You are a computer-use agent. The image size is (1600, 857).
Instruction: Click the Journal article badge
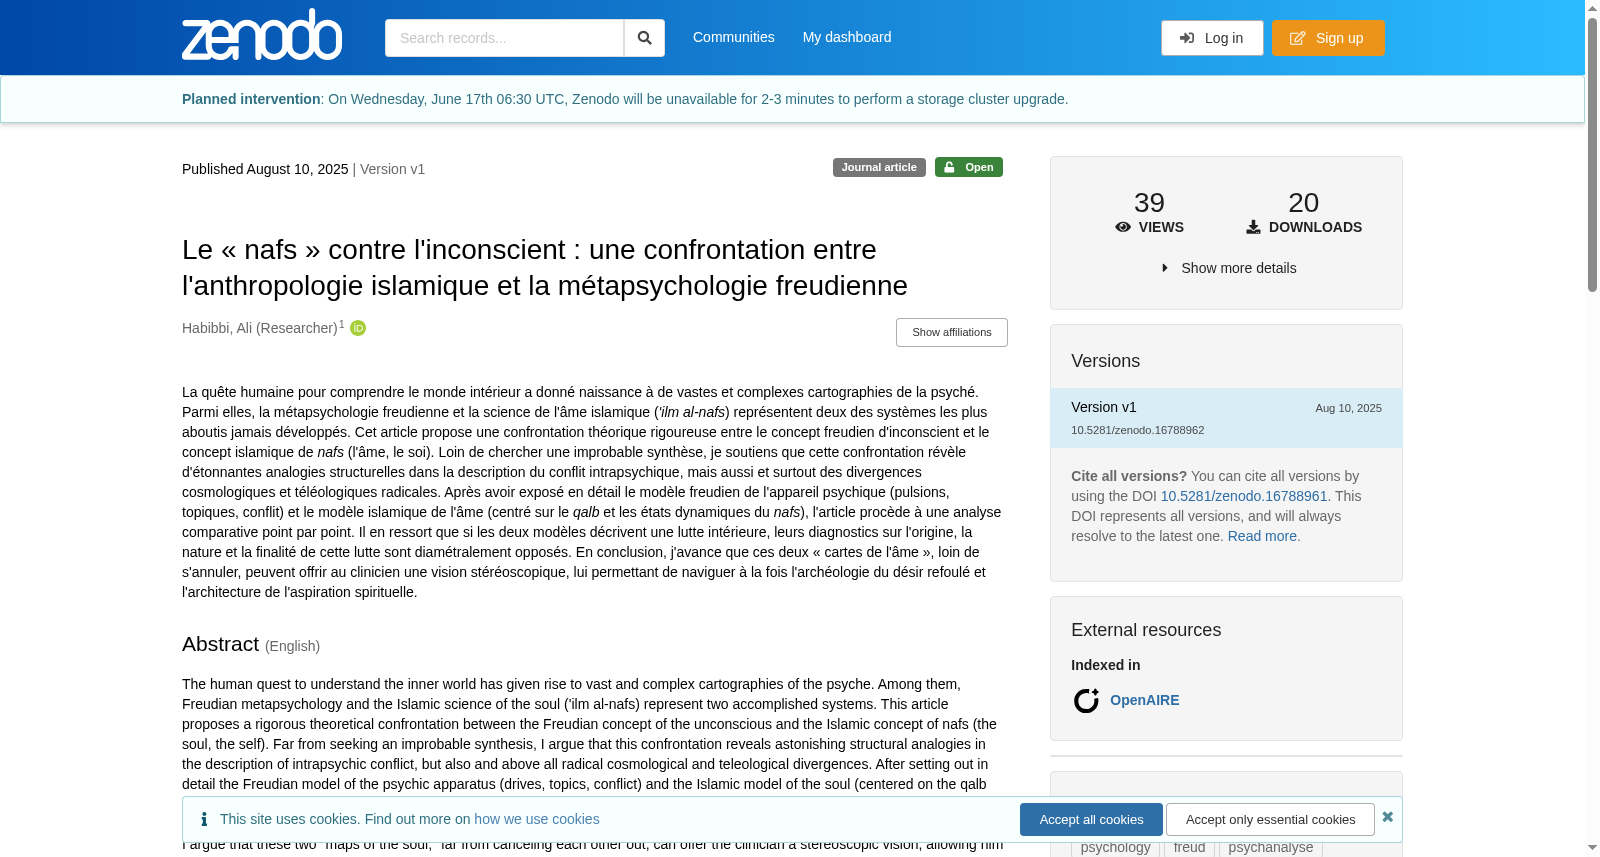(879, 167)
